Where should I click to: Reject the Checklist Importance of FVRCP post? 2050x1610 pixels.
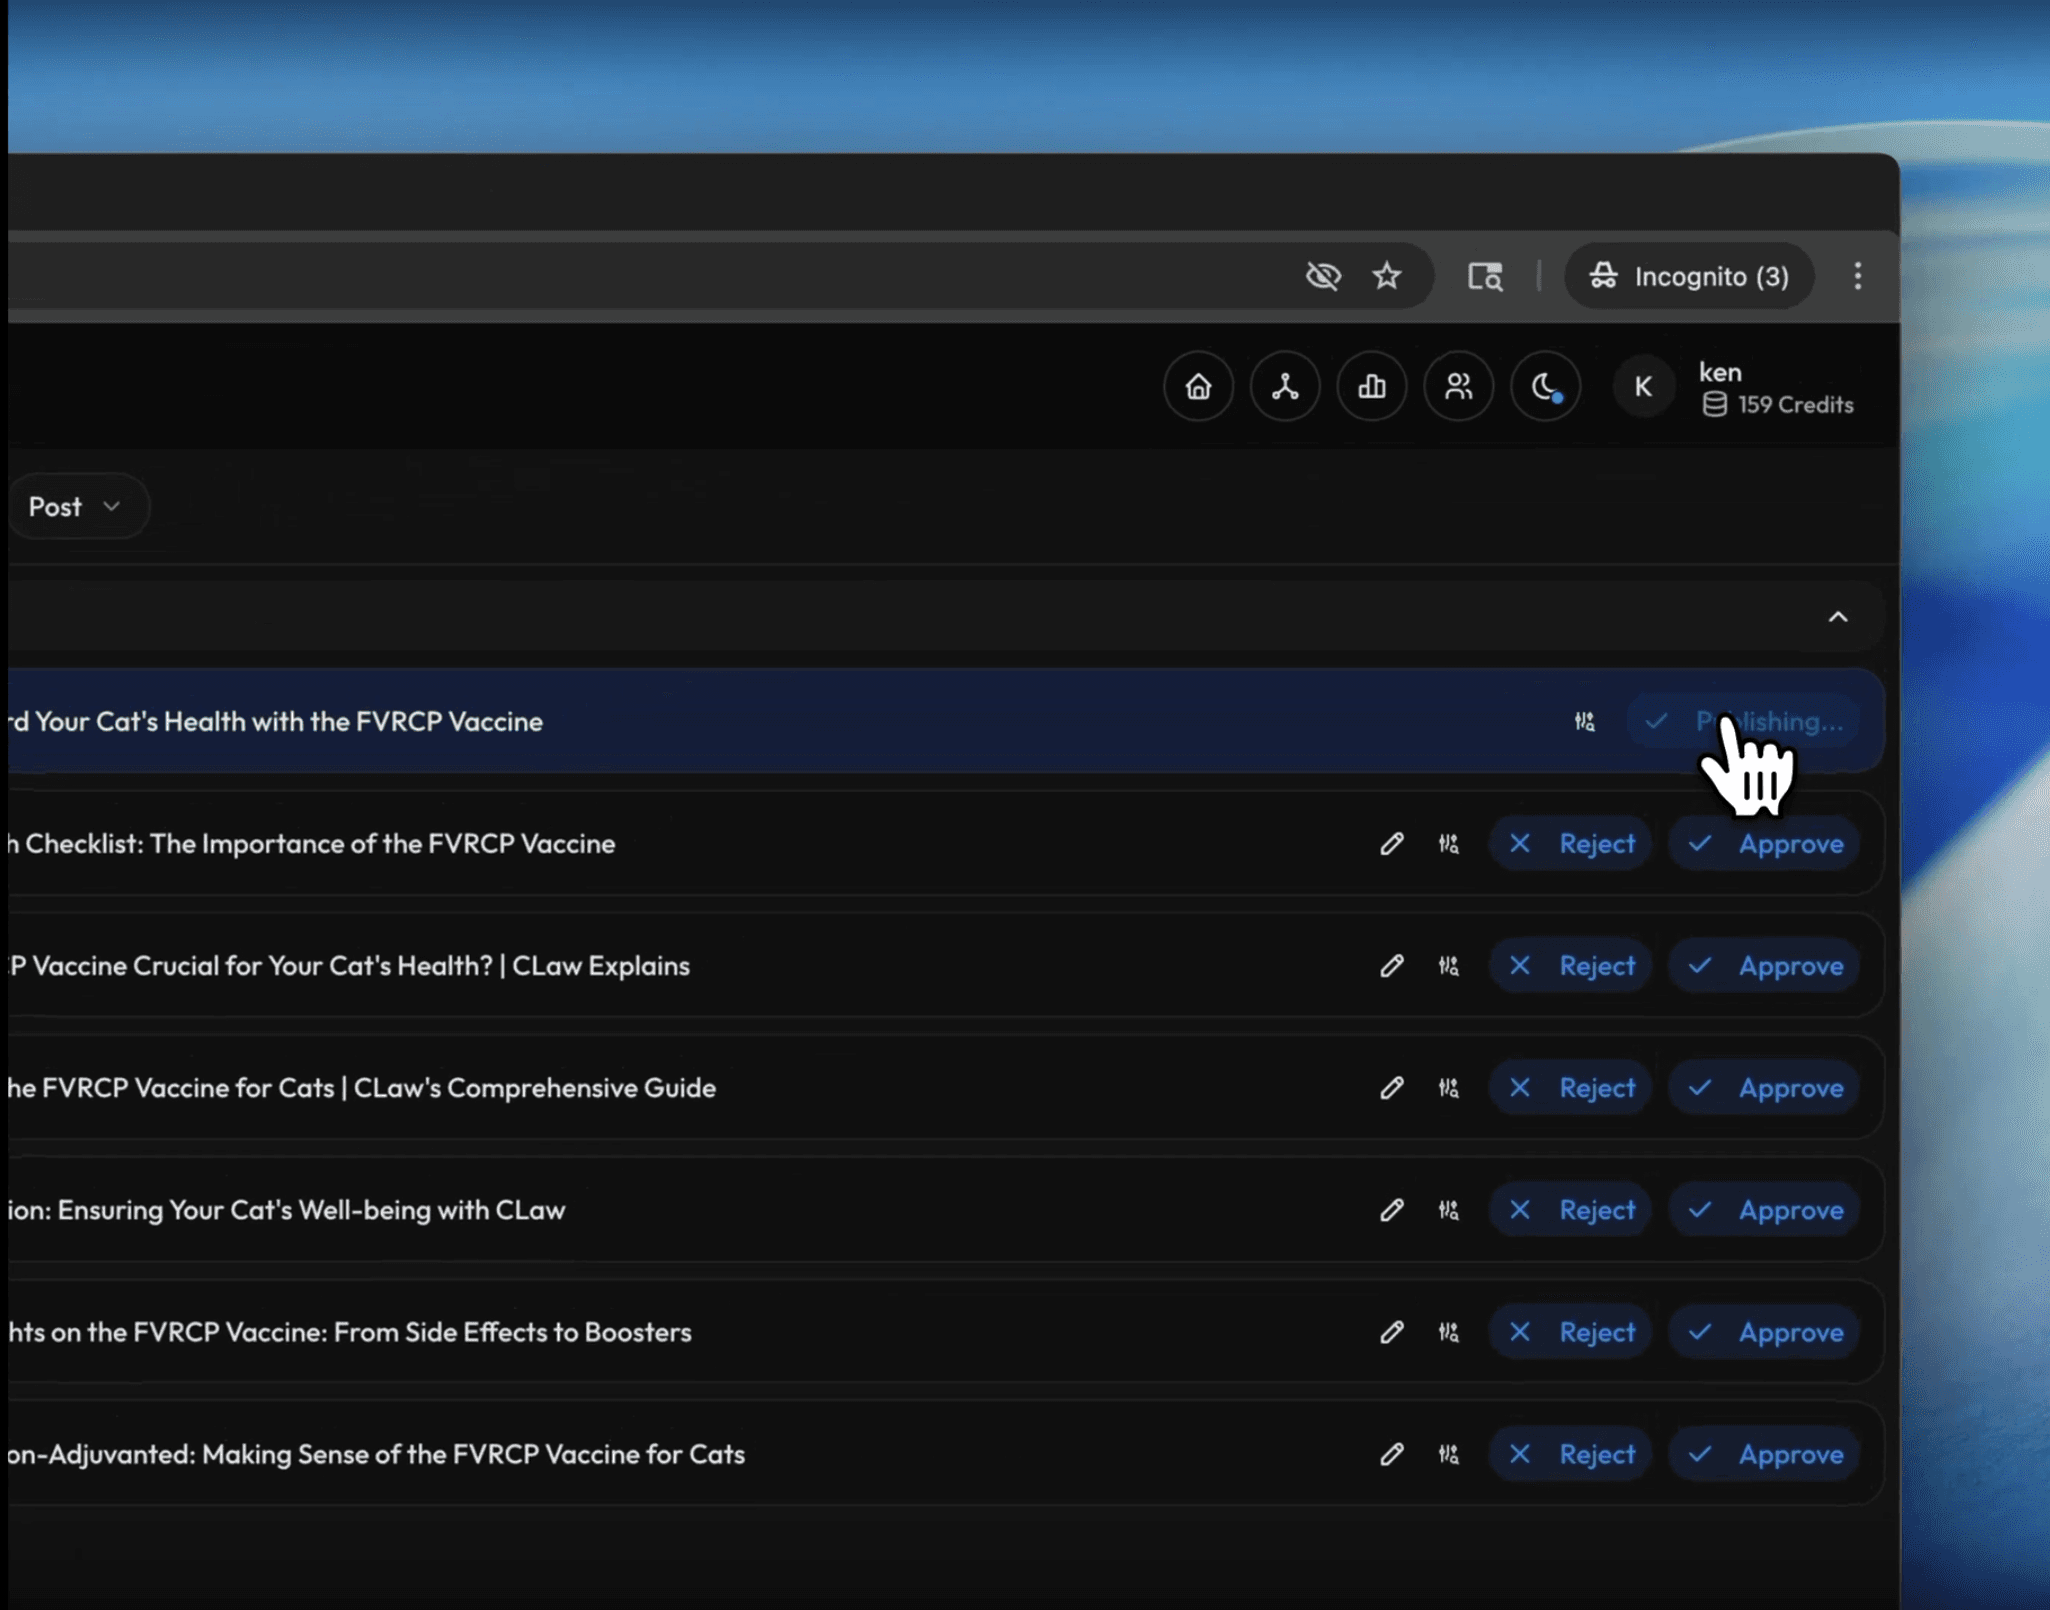coord(1570,844)
